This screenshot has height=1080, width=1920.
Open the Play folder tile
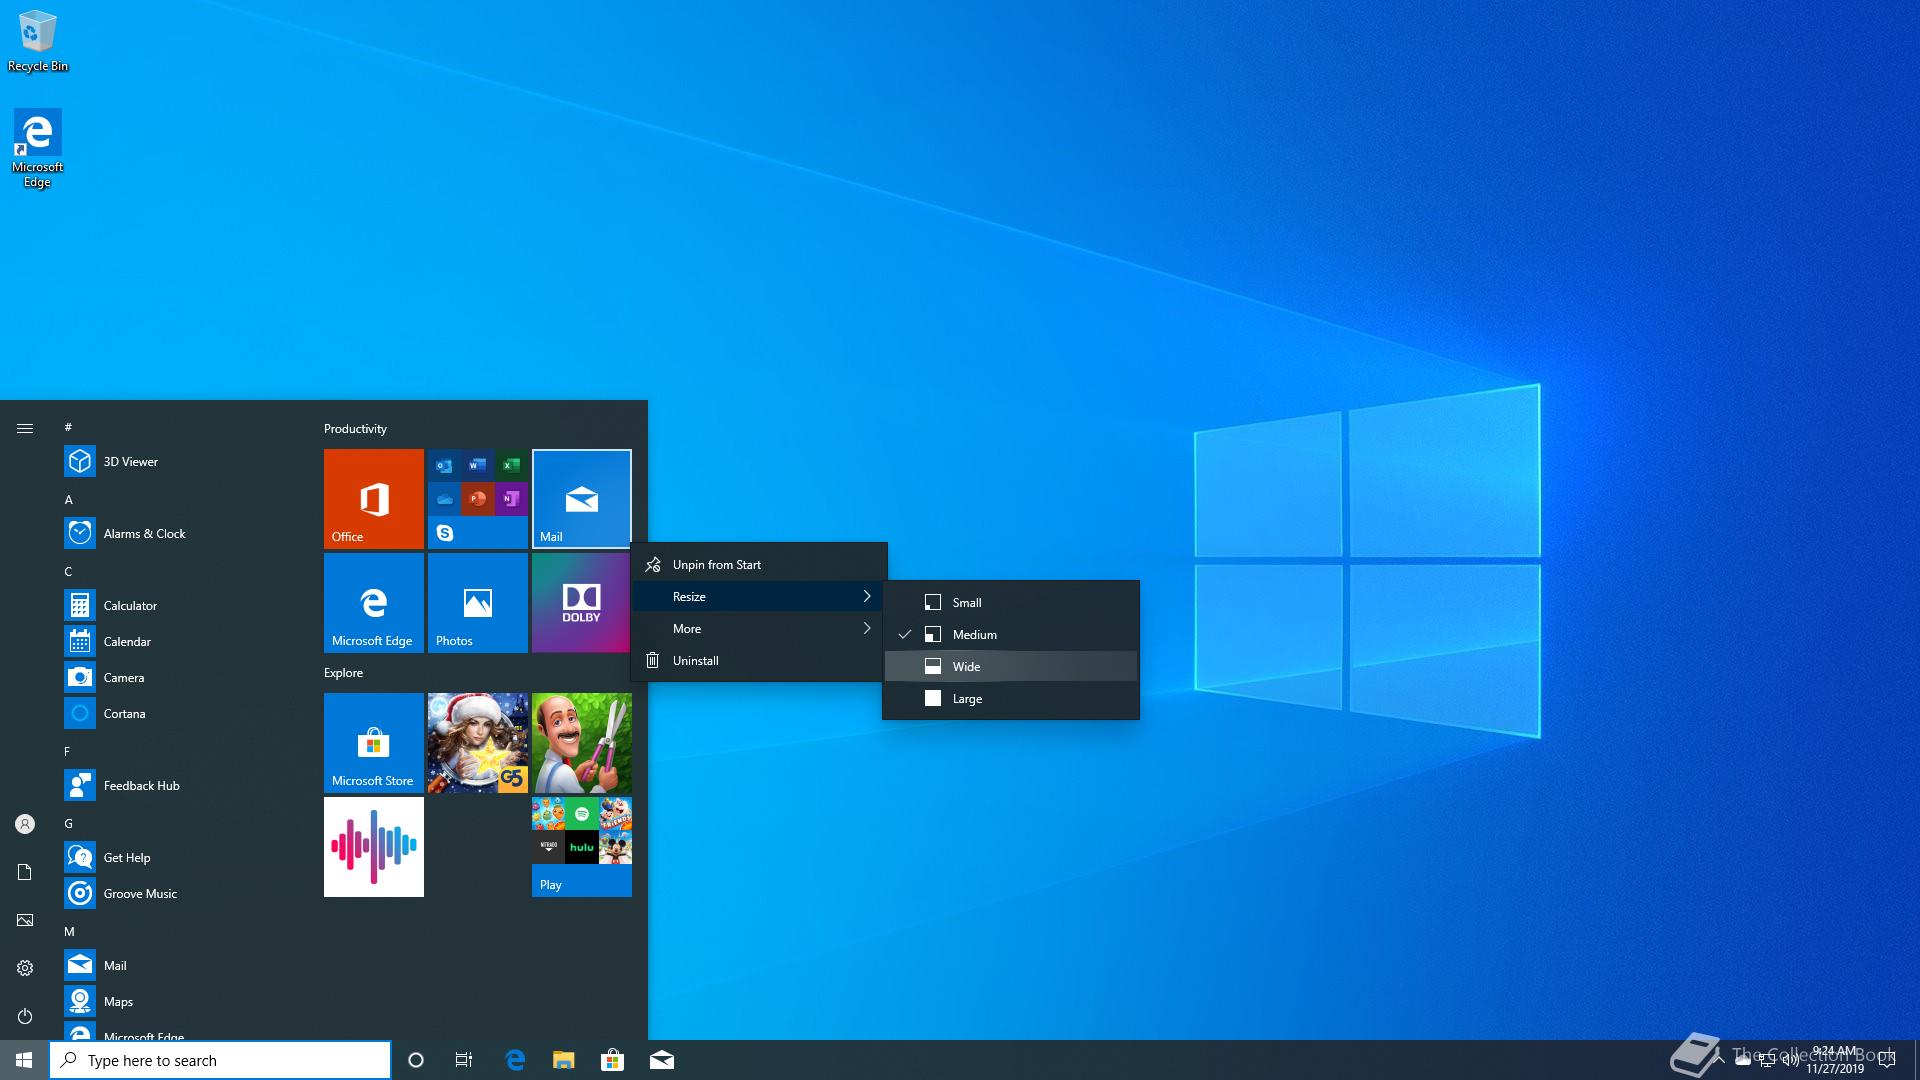(x=582, y=847)
